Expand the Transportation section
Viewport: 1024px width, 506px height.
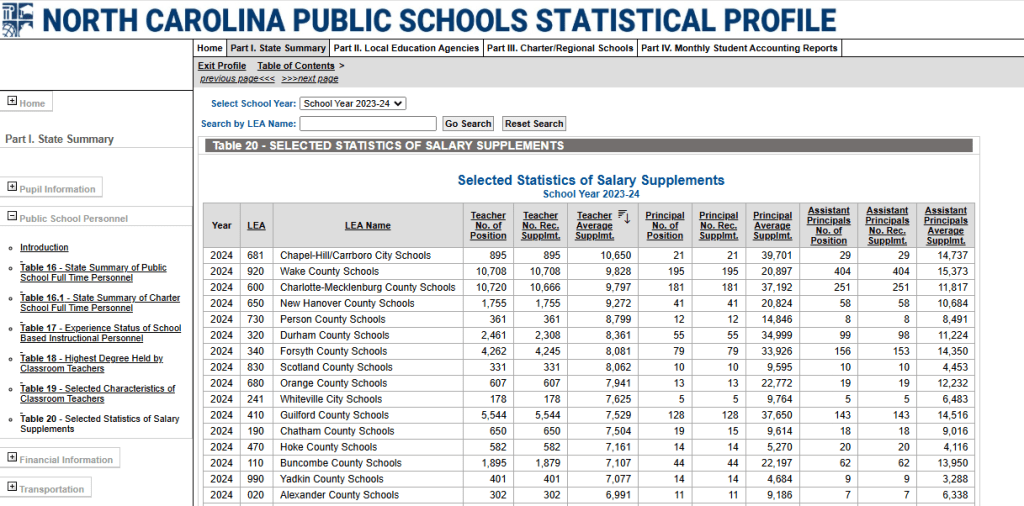tap(12, 488)
